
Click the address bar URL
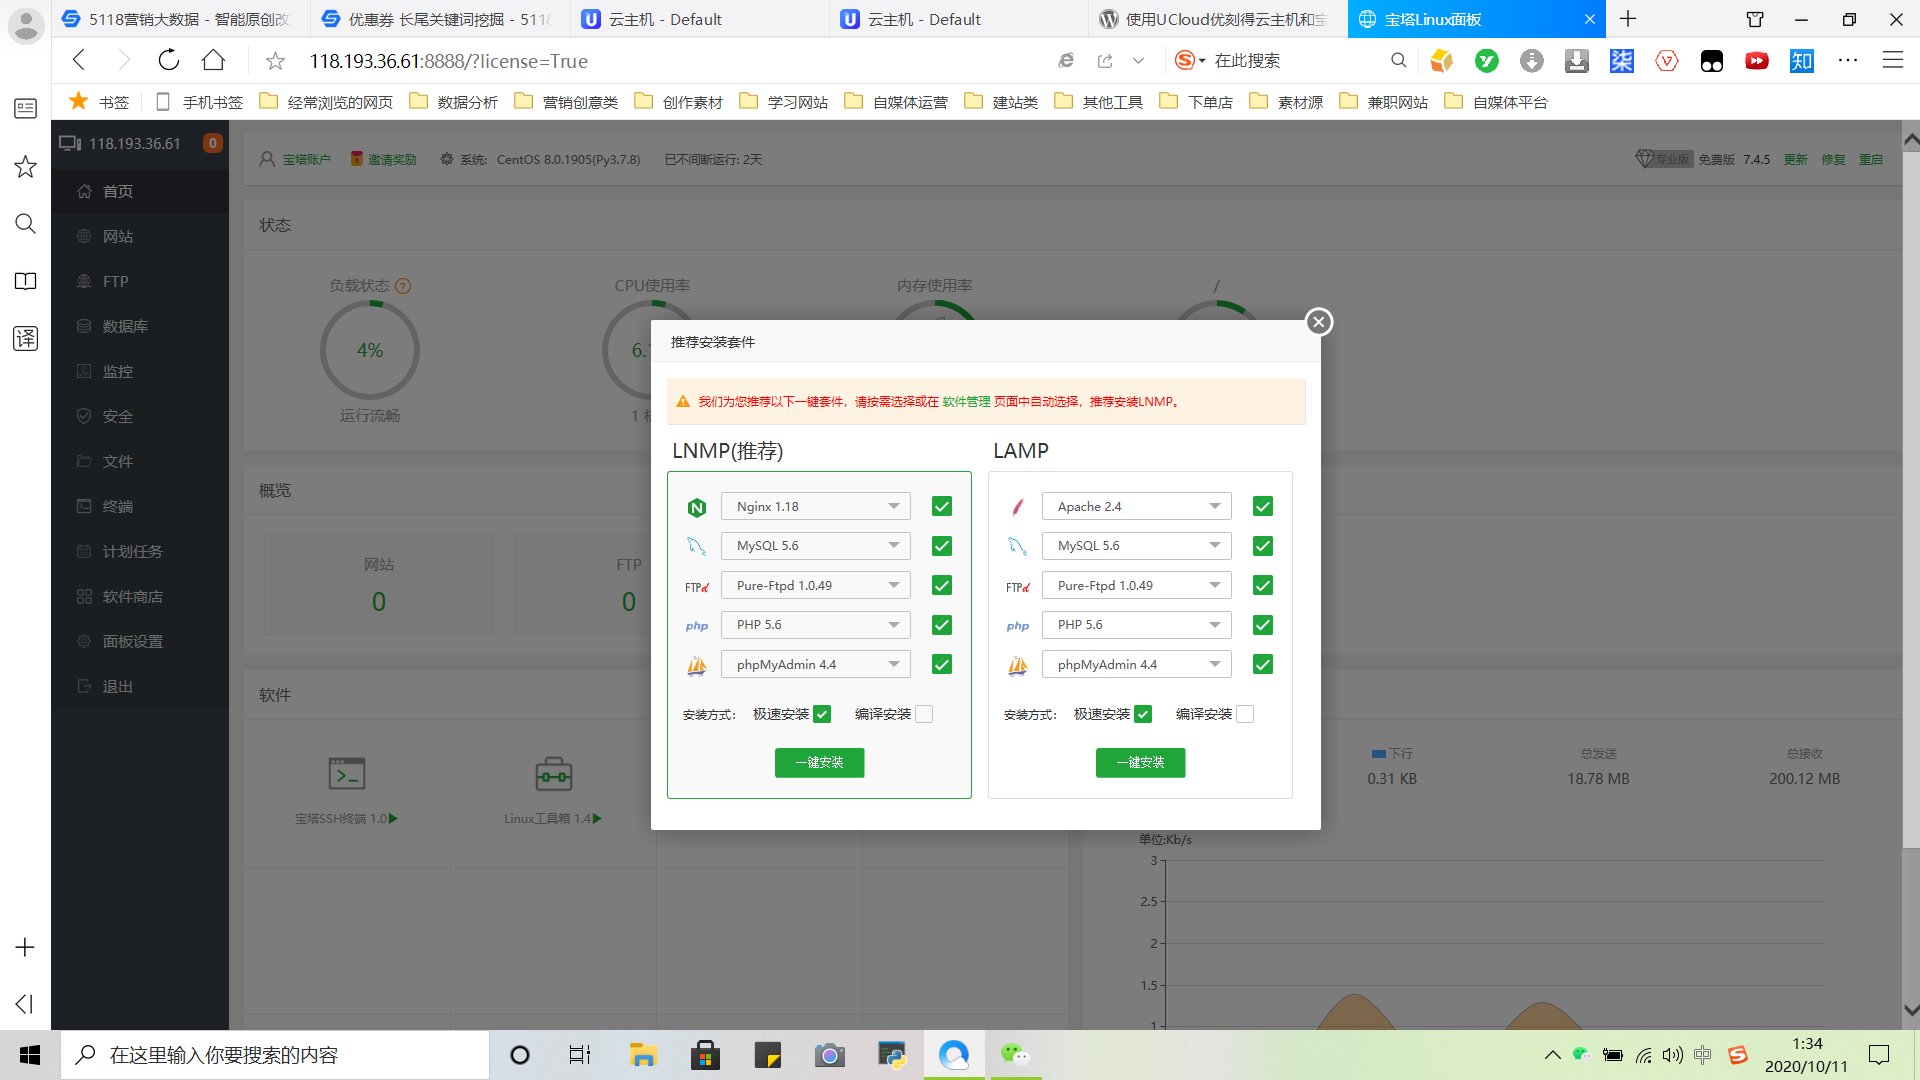(x=449, y=61)
